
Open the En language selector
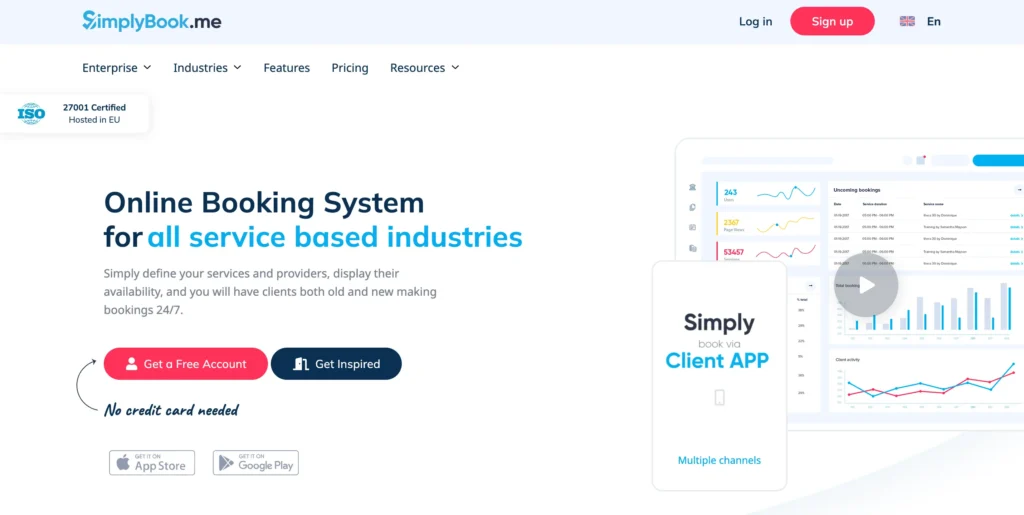point(934,22)
